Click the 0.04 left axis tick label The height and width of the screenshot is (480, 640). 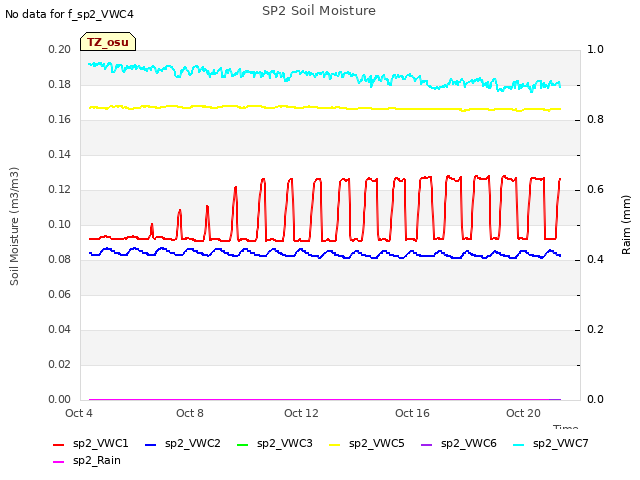[60, 329]
